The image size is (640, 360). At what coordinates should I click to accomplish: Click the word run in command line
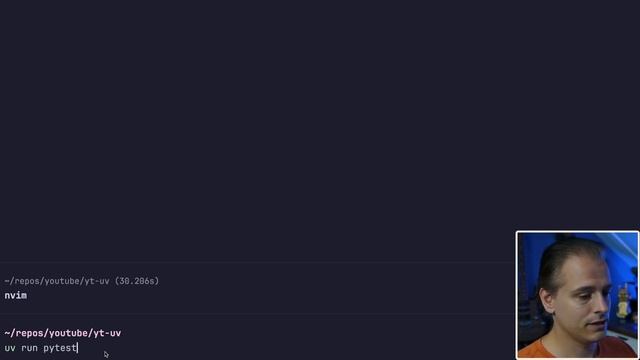point(29,348)
